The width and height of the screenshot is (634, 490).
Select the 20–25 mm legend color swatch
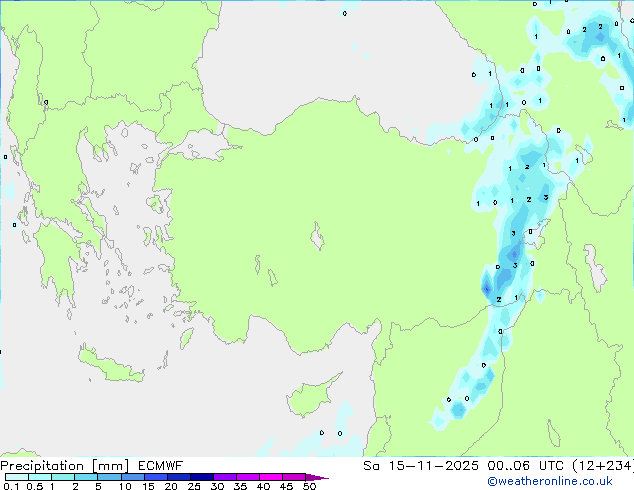[179, 477]
